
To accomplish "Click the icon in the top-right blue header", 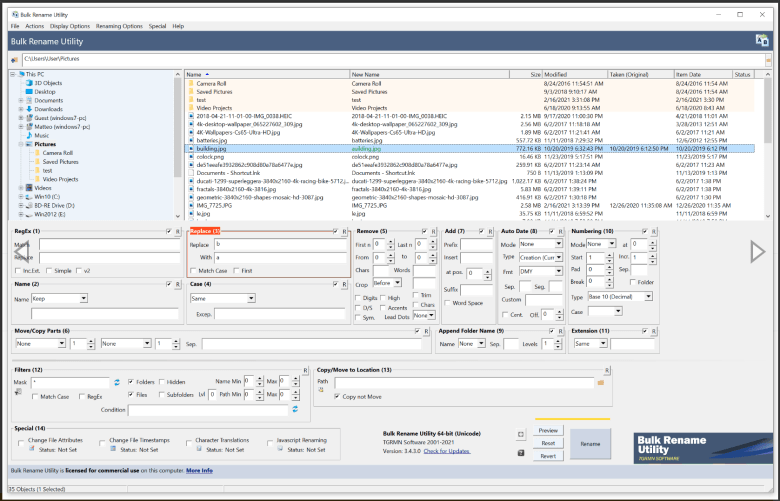I will point(762,40).
